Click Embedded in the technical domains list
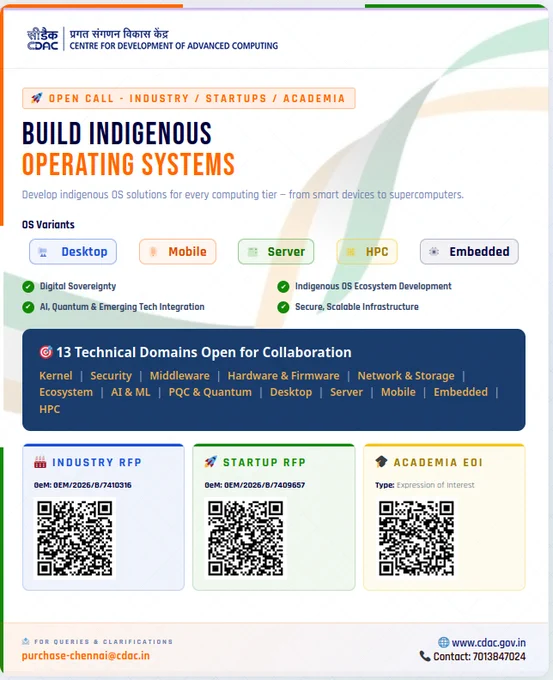The height and width of the screenshot is (680, 553). [461, 392]
